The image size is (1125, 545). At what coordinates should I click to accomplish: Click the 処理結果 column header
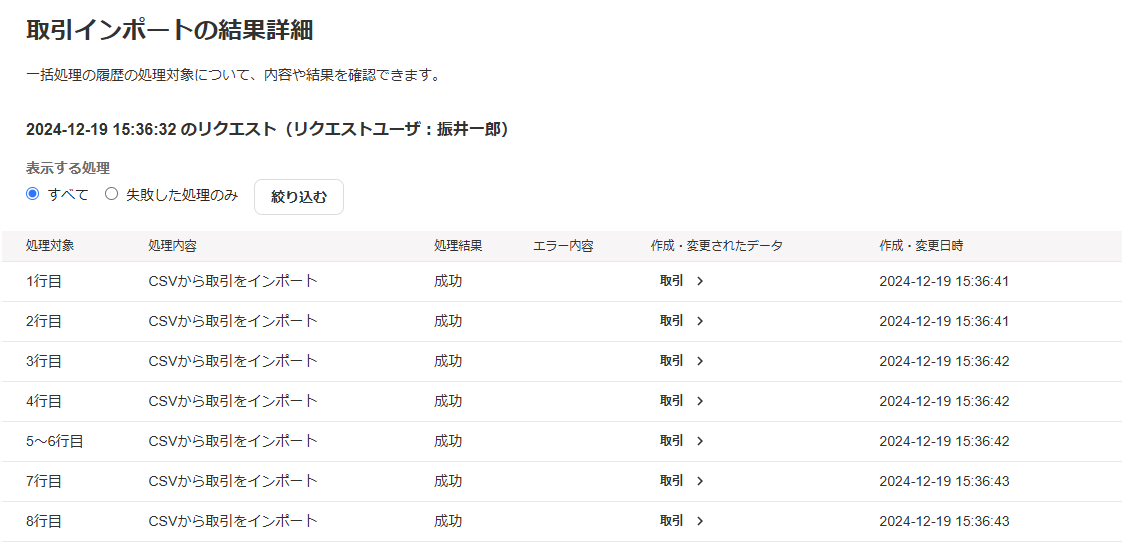click(x=458, y=246)
